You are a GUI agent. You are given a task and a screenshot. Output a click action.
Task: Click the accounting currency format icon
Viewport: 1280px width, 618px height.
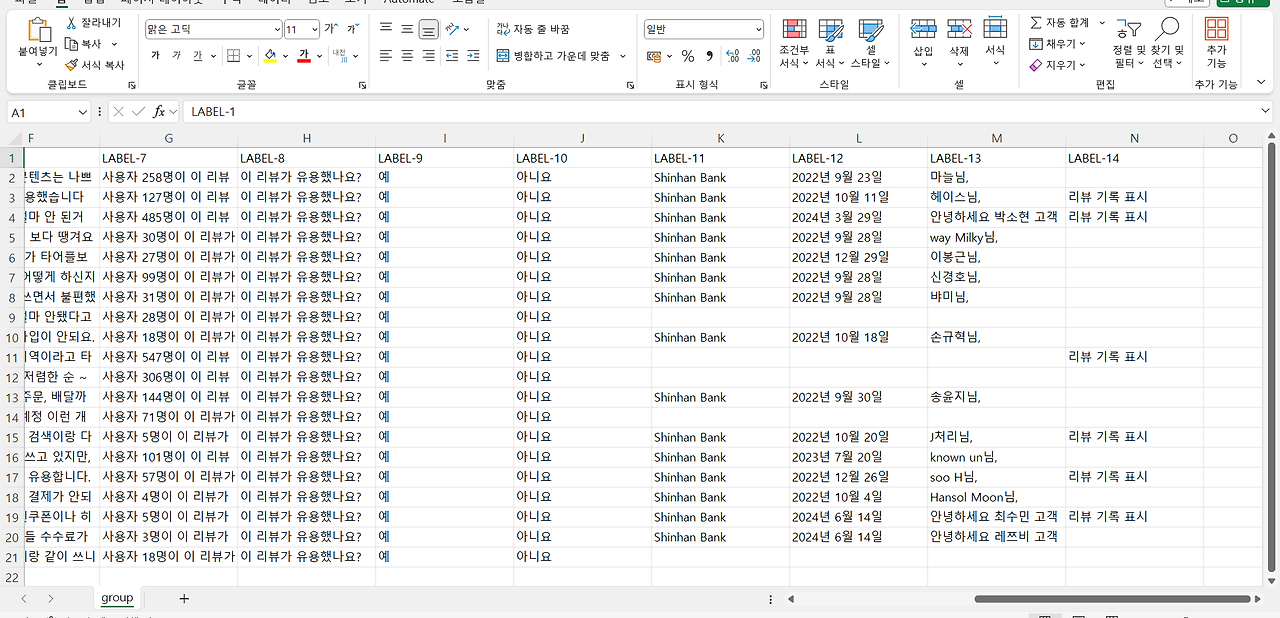click(x=654, y=56)
